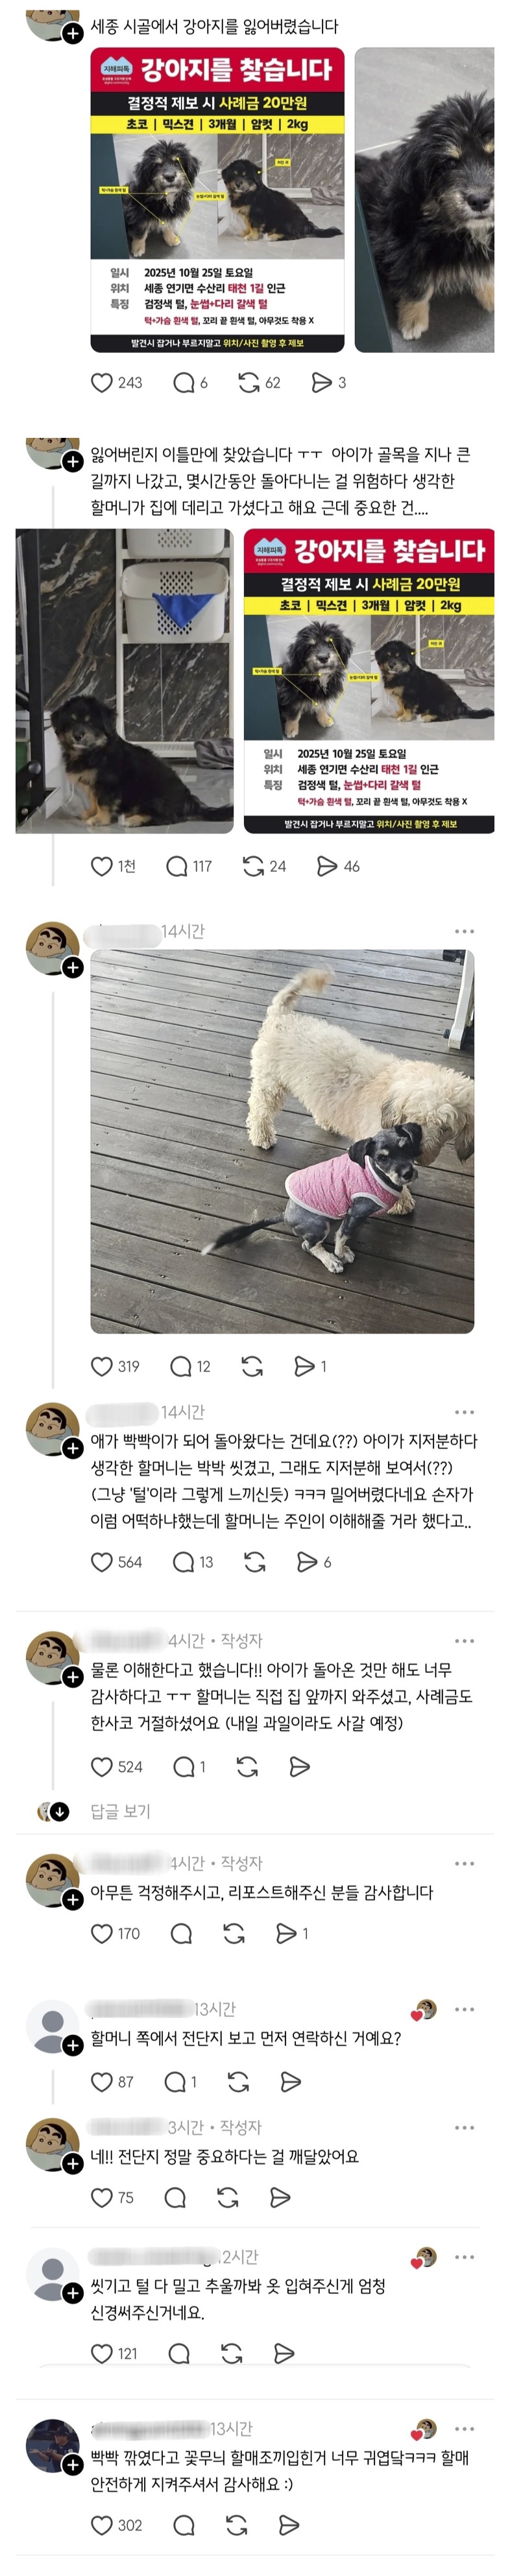Image resolution: width=510 pixels, height=2576 pixels.
Task: Open options menu for the bottom comment
Action: (x=464, y=2428)
